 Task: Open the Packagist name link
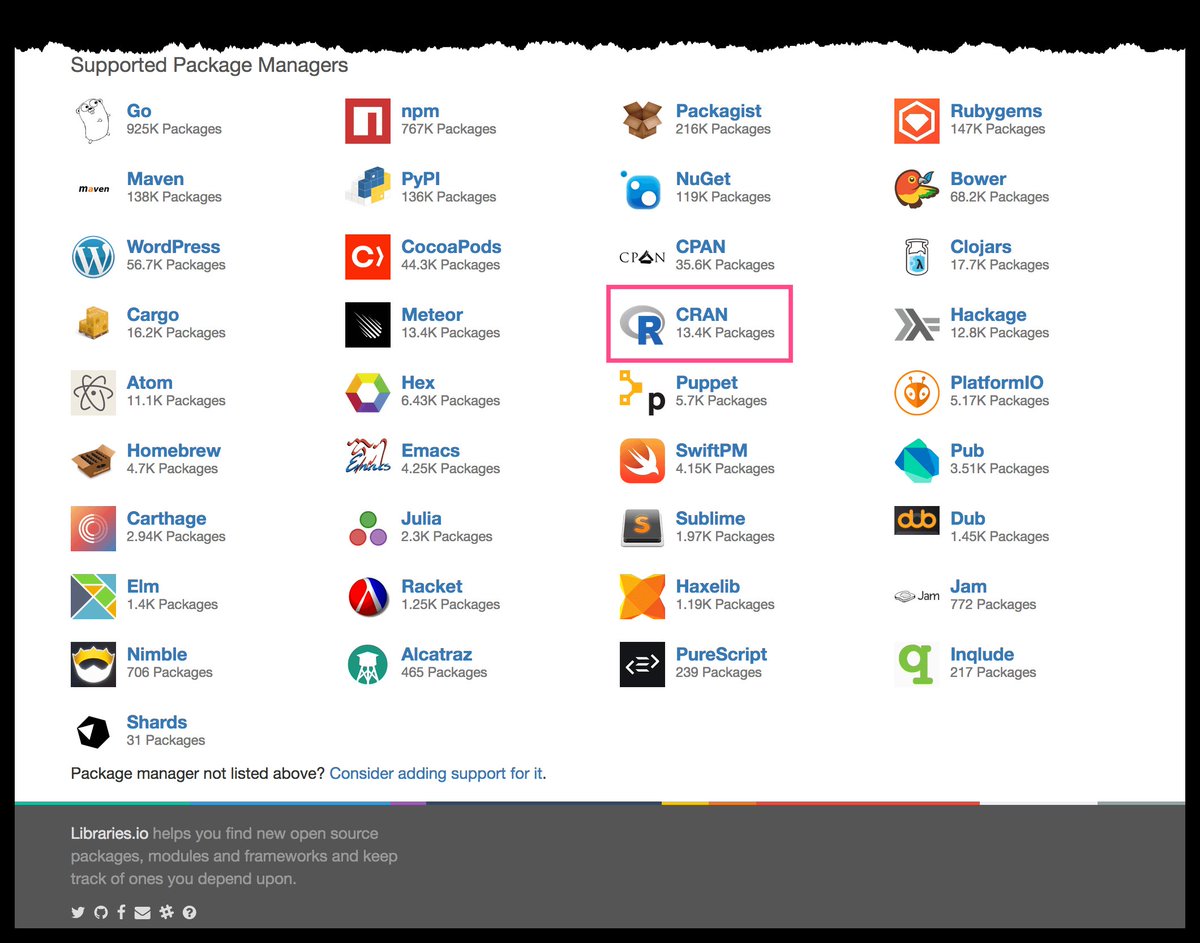tap(718, 111)
